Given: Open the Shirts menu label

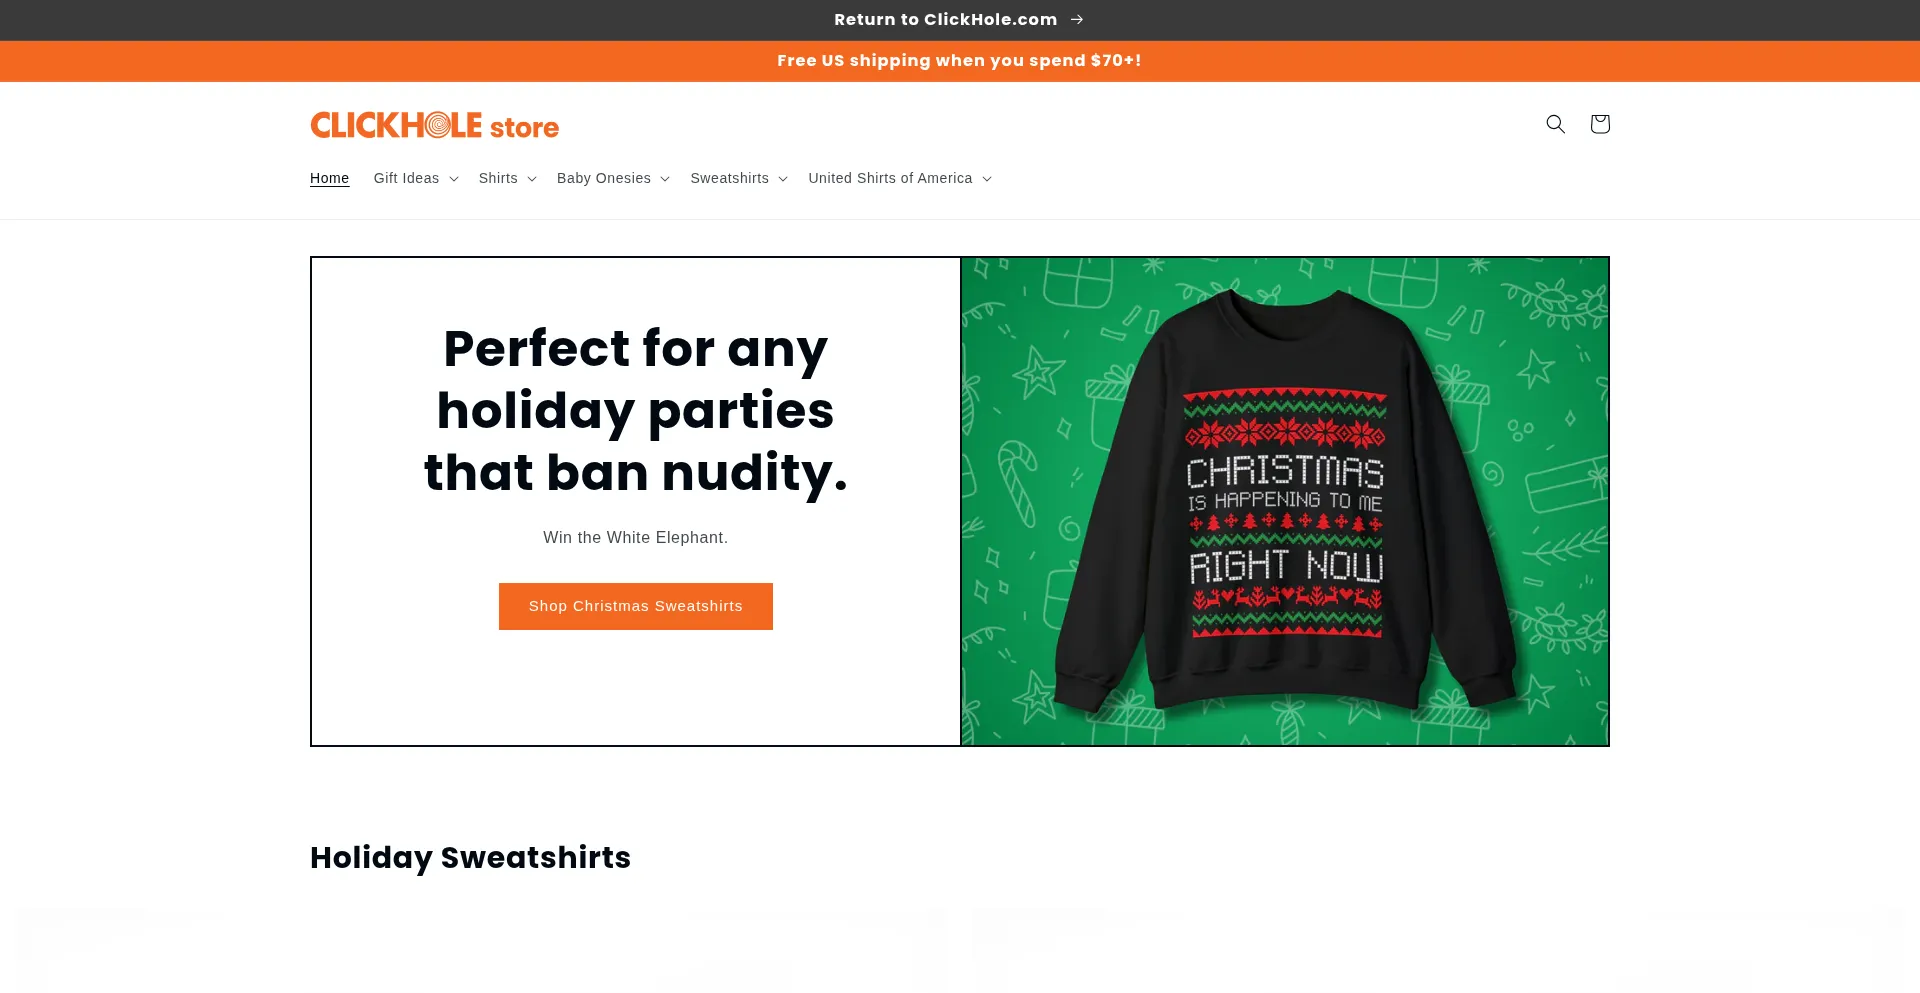Looking at the screenshot, I should [x=498, y=178].
